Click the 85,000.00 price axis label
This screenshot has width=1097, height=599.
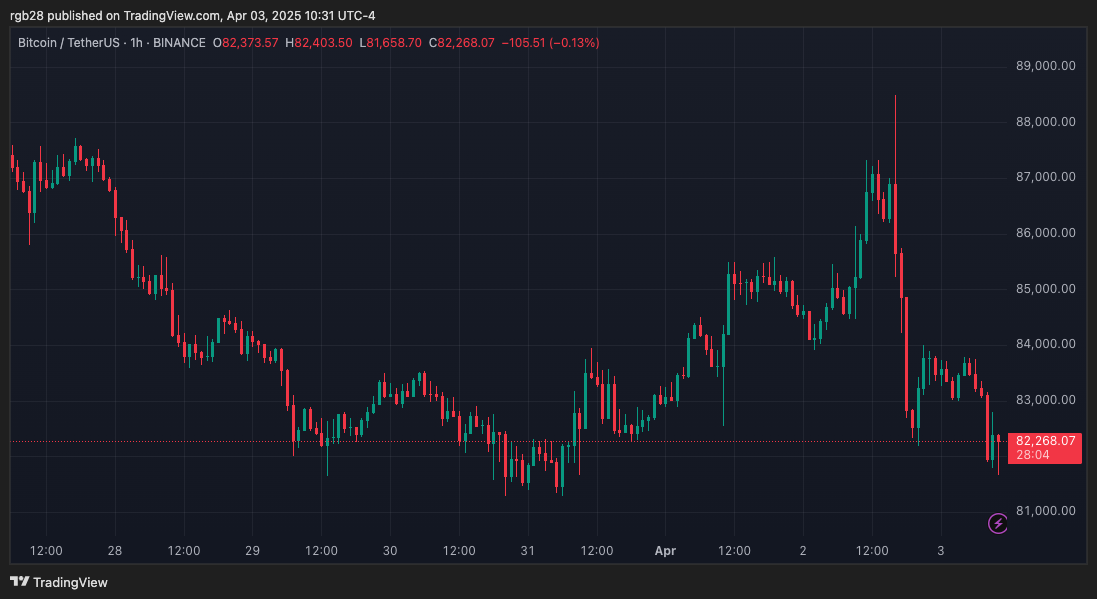[1045, 289]
